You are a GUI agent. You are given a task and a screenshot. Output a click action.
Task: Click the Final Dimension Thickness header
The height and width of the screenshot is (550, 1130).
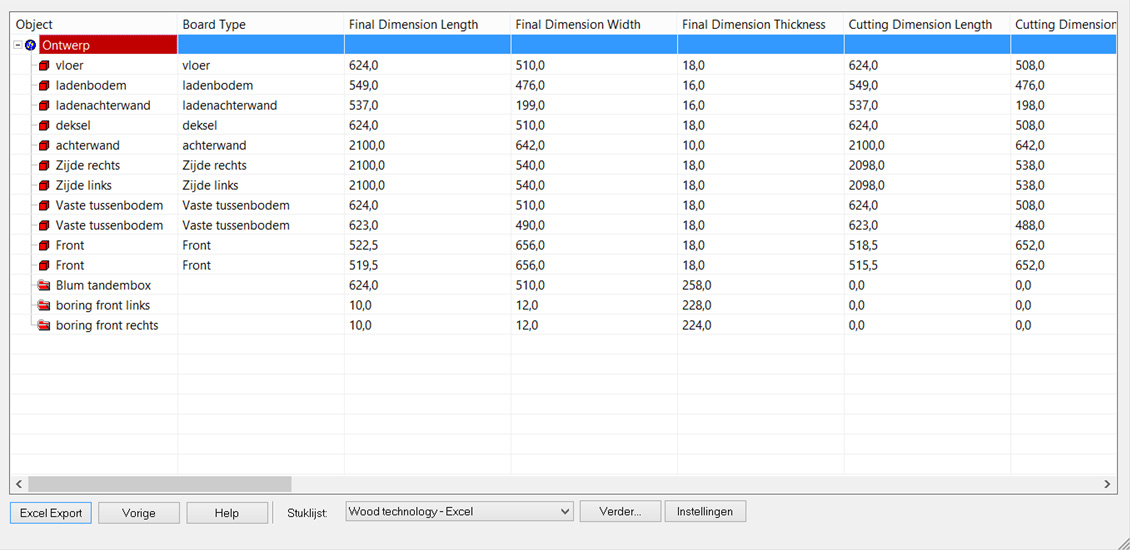click(x=753, y=24)
